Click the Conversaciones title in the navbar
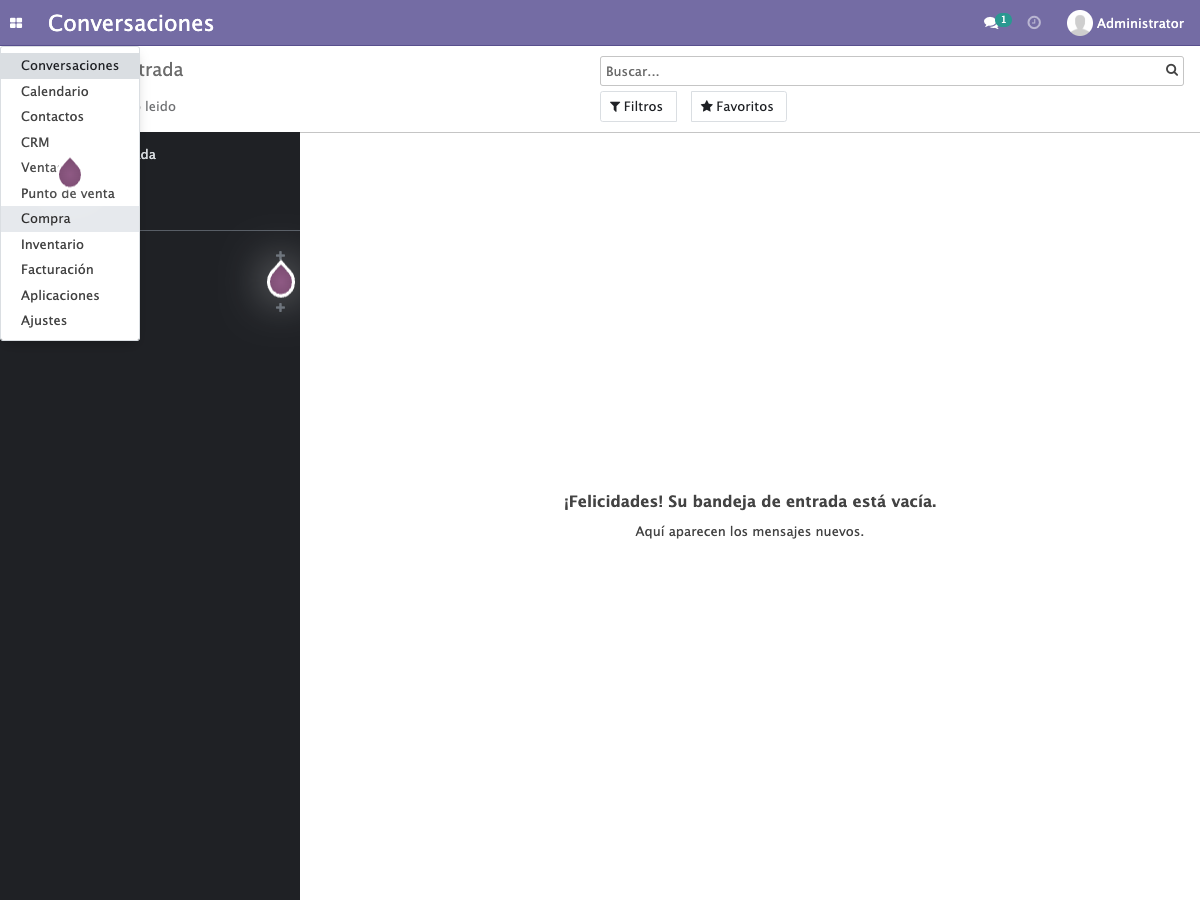Viewport: 1200px width, 900px height. pyautogui.click(x=131, y=23)
